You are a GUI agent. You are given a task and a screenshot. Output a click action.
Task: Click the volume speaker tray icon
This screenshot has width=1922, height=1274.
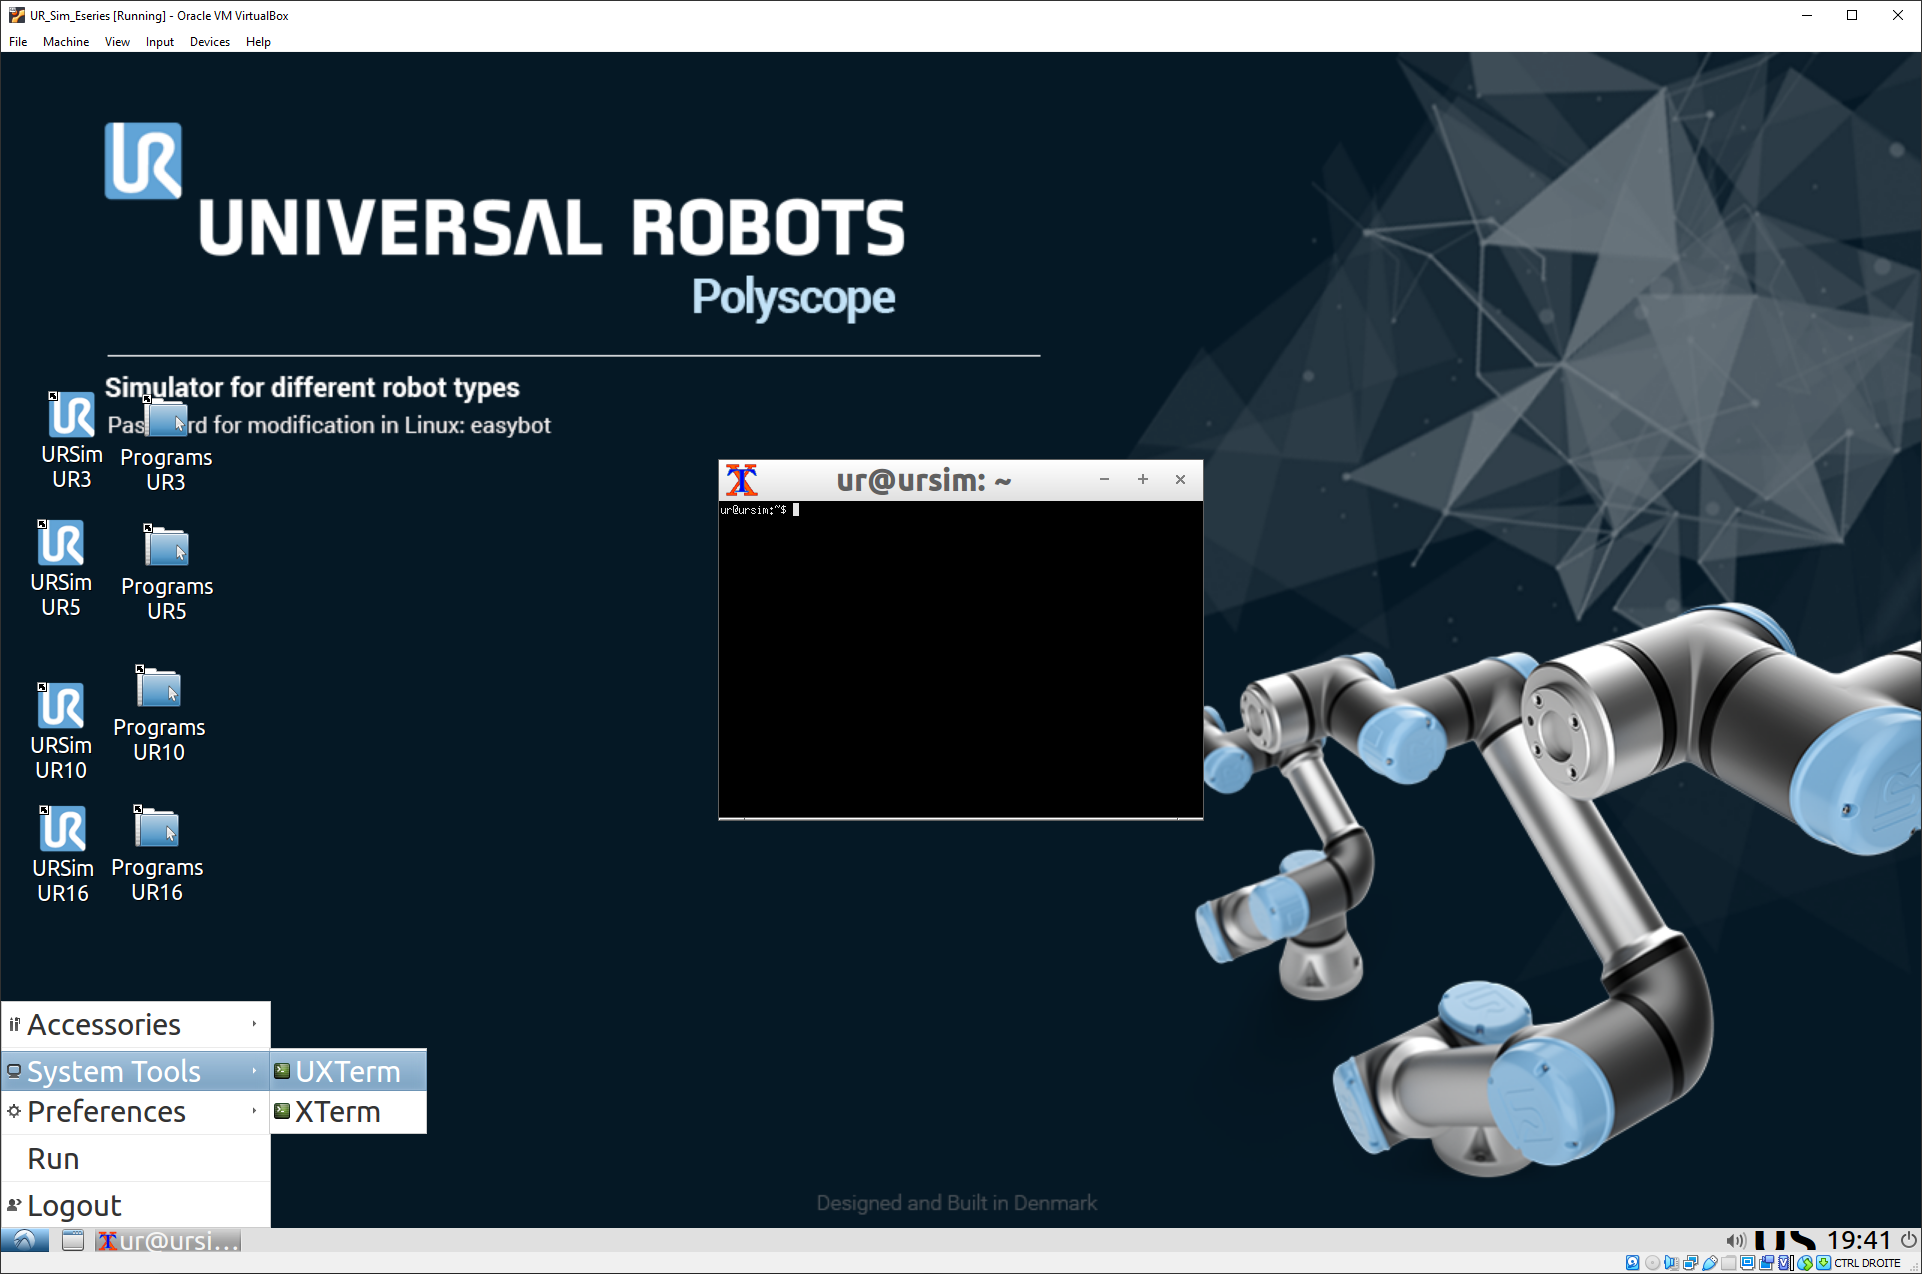1735,1241
